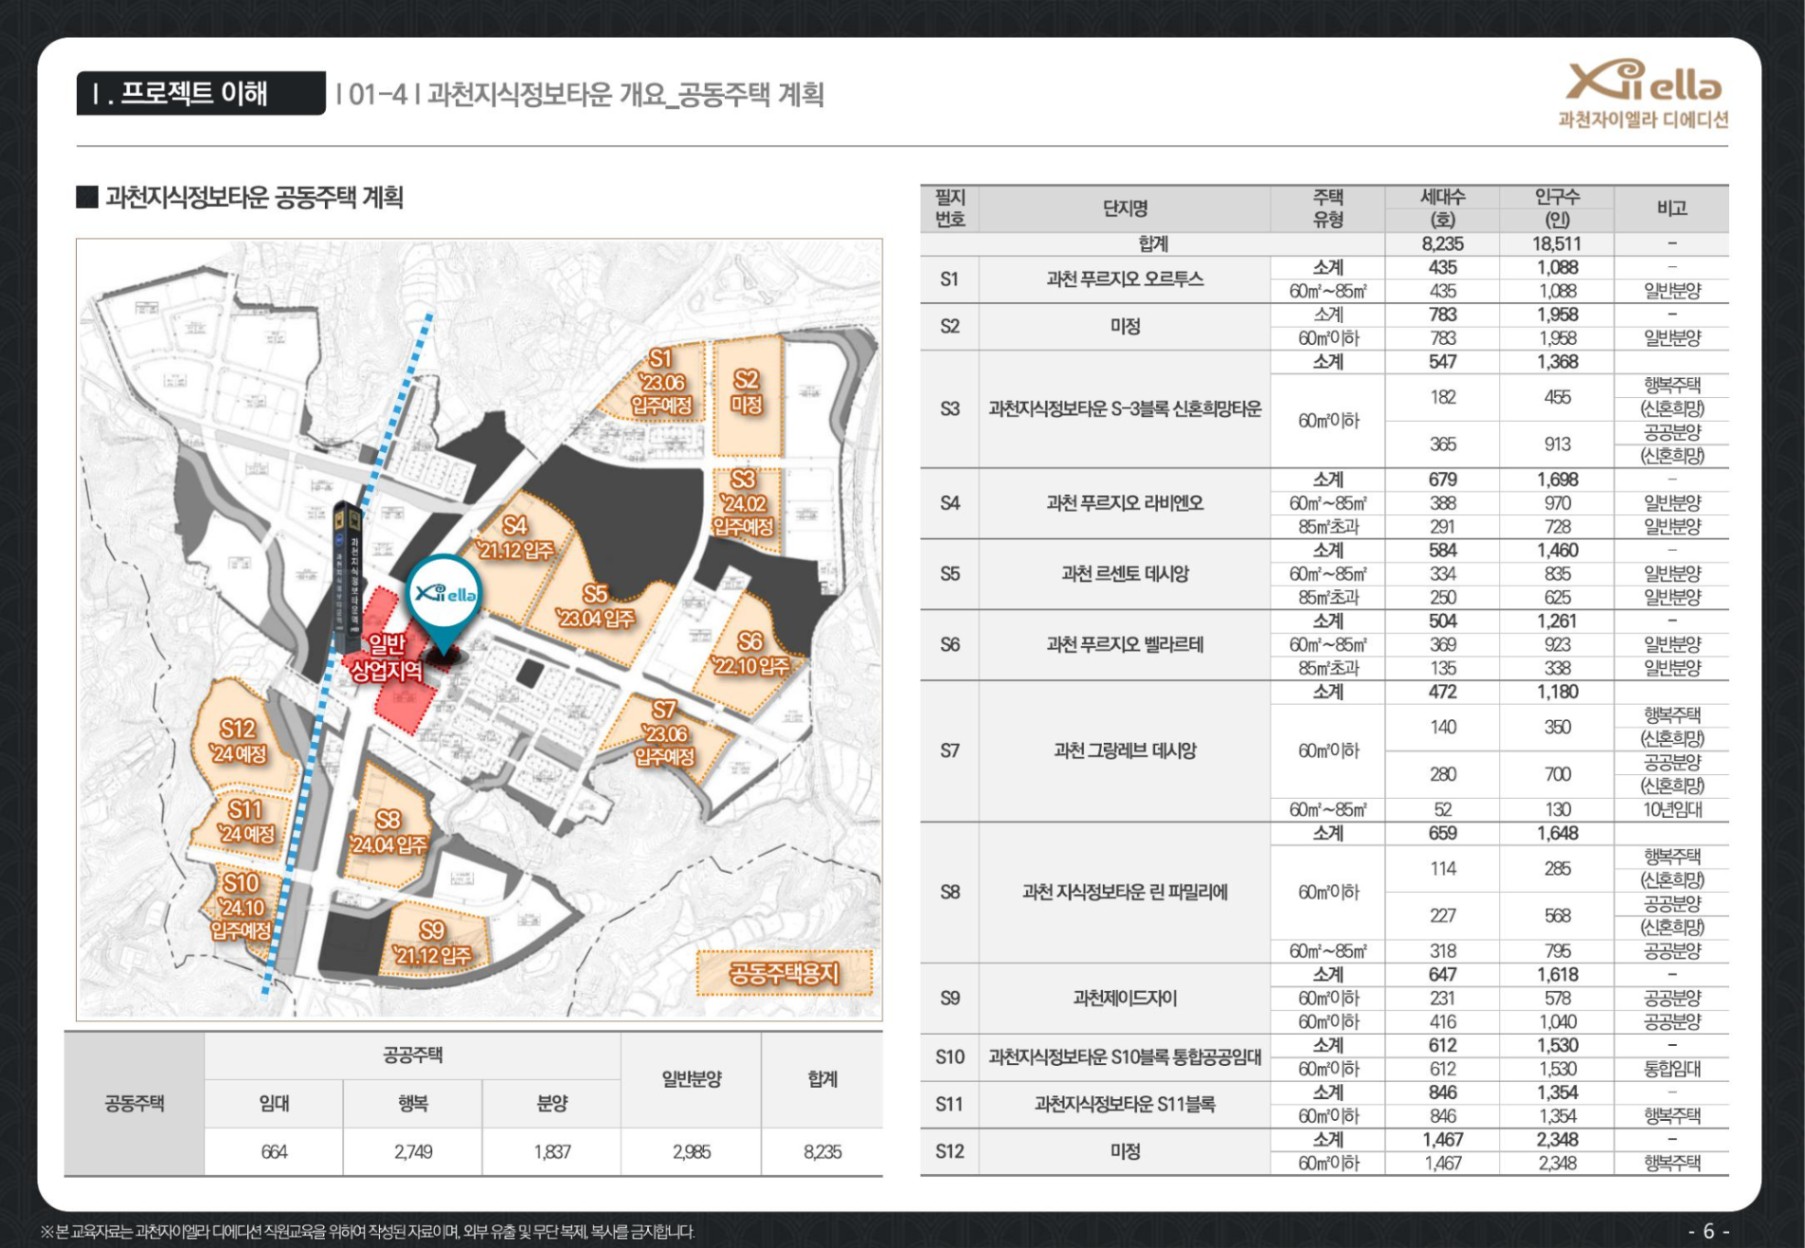1805x1248 pixels.
Task: Click the total population value 18,511
Action: (1557, 244)
